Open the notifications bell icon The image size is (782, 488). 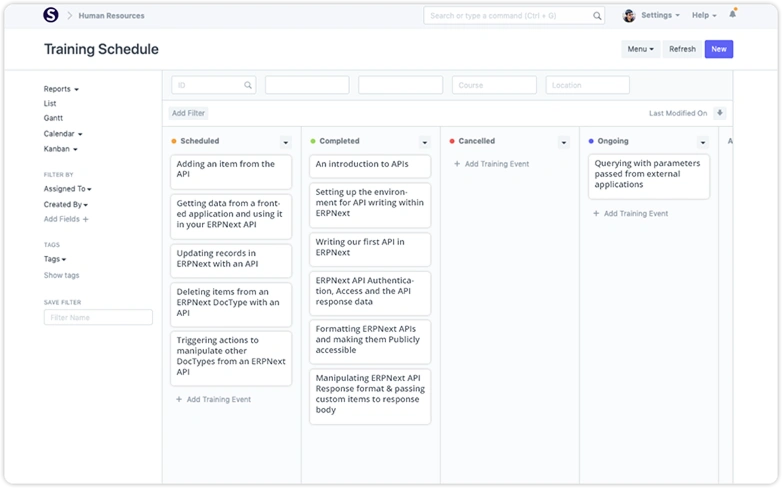point(732,15)
